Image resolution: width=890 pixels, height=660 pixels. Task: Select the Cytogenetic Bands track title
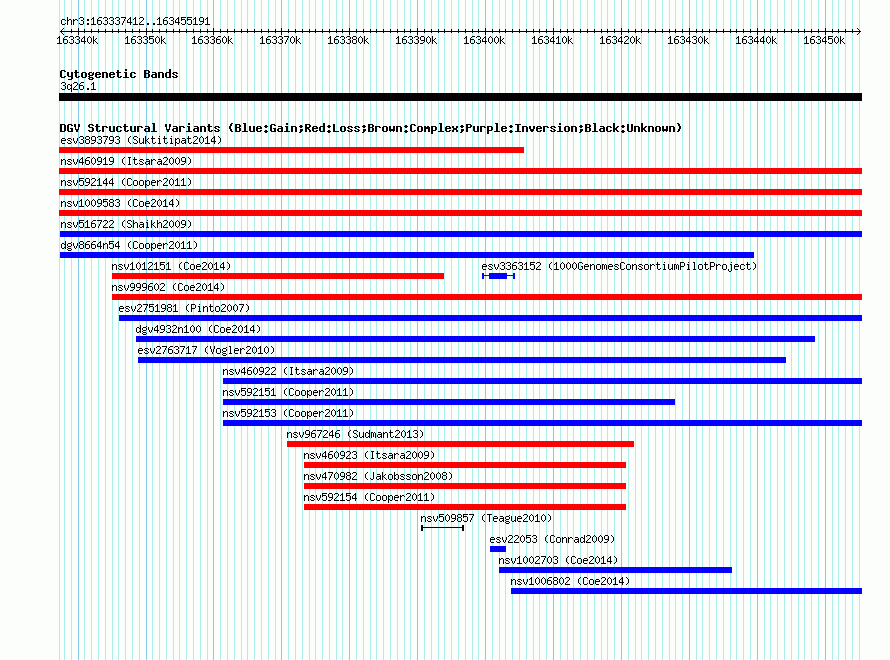119,74
